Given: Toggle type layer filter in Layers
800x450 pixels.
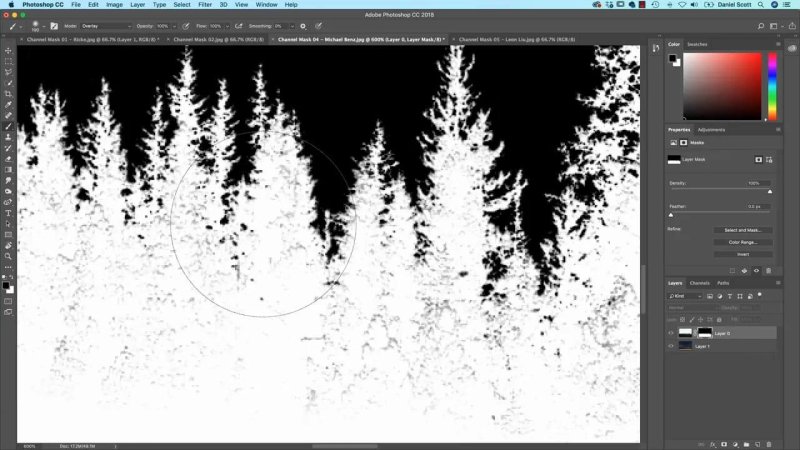Looking at the screenshot, I should 730,296.
